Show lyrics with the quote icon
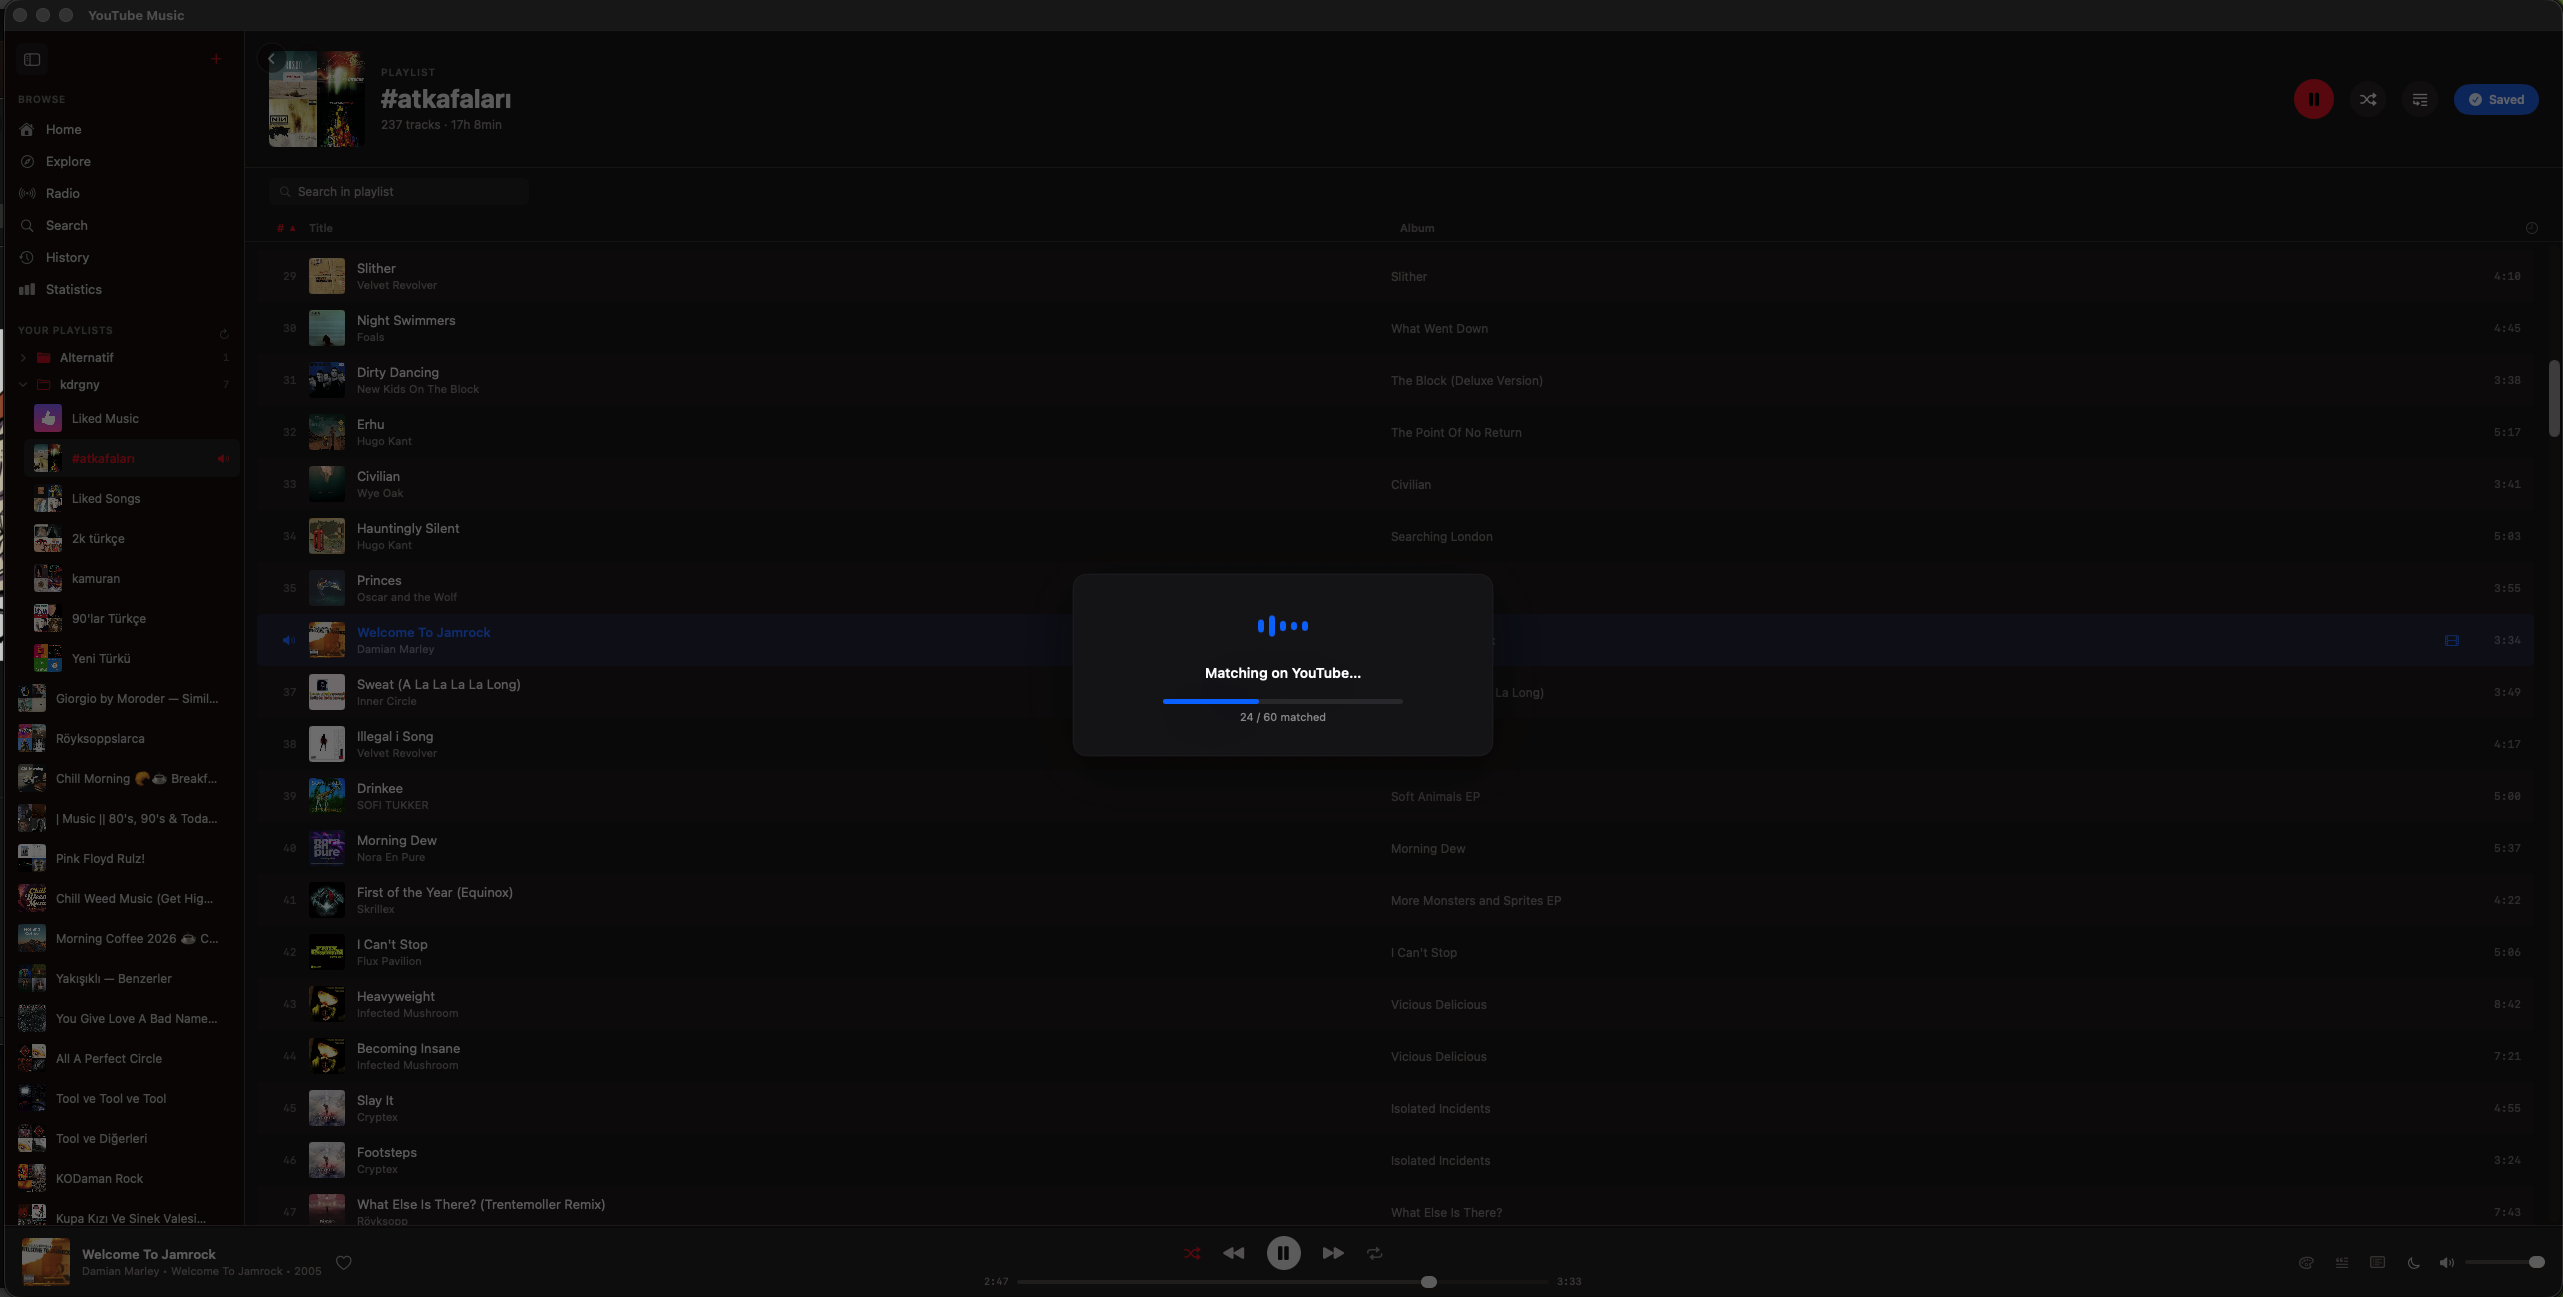This screenshot has height=1297, width=2563. 2341,1262
